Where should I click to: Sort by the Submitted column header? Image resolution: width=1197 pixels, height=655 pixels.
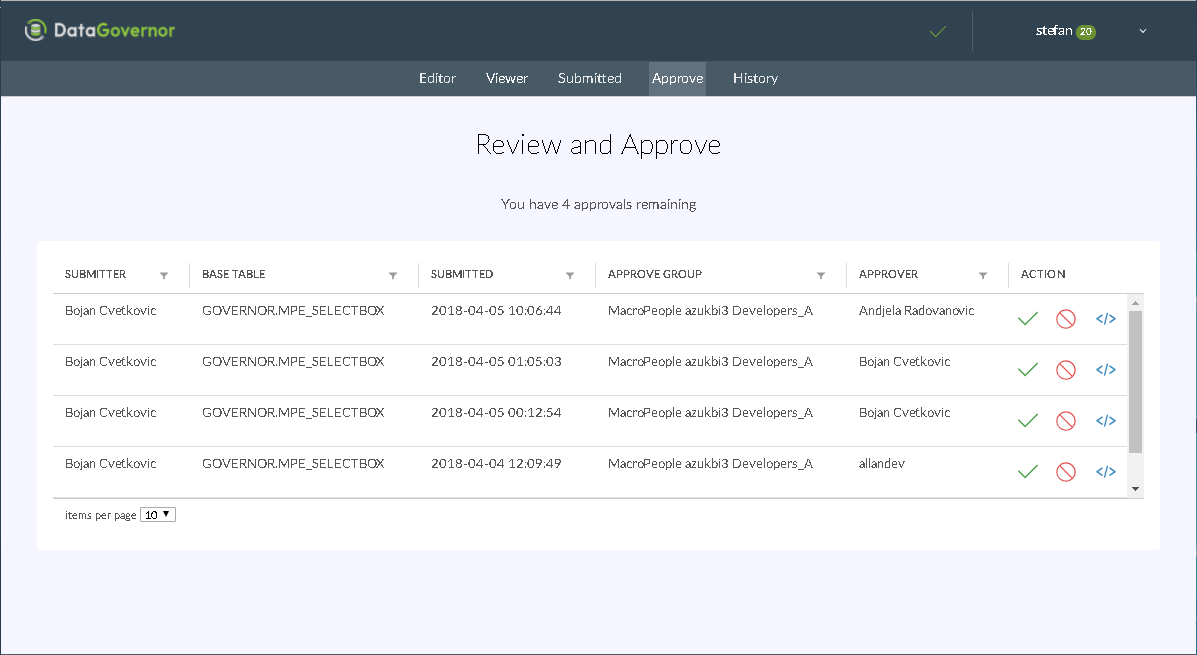click(462, 274)
